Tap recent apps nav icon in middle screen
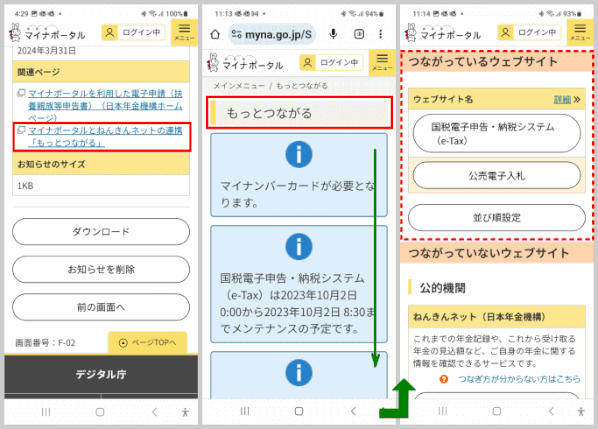Screen dimensions: 598x429 pyautogui.click(x=245, y=411)
